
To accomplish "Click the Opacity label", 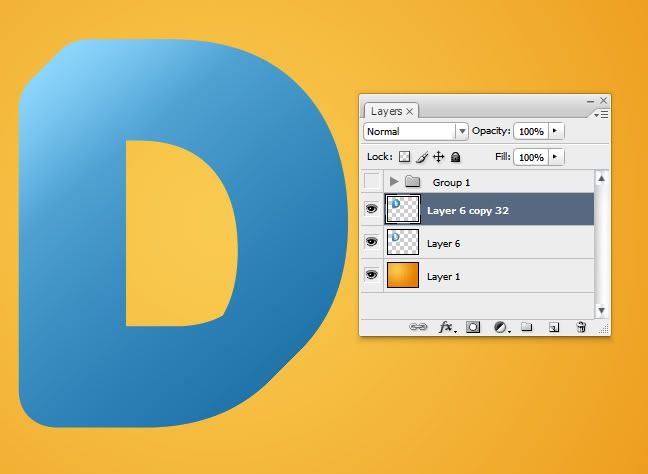I will click(491, 131).
